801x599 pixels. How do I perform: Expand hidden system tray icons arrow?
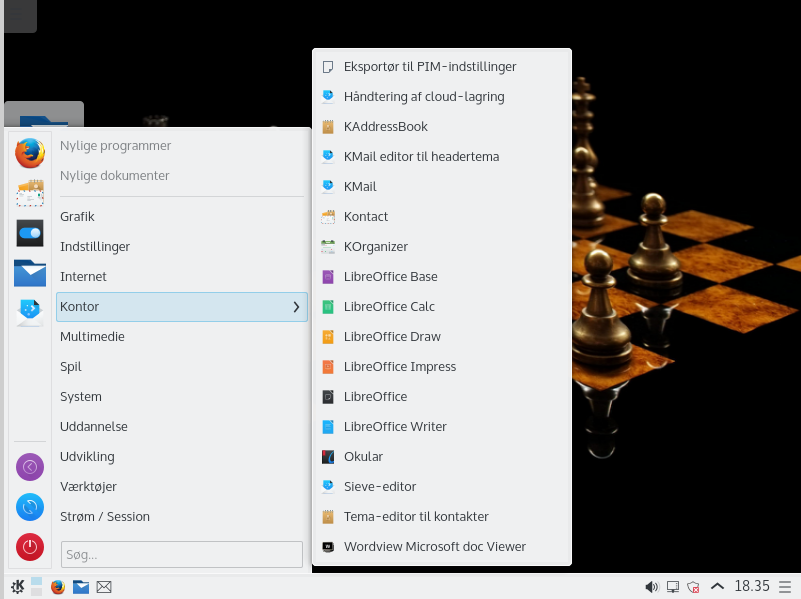(717, 586)
